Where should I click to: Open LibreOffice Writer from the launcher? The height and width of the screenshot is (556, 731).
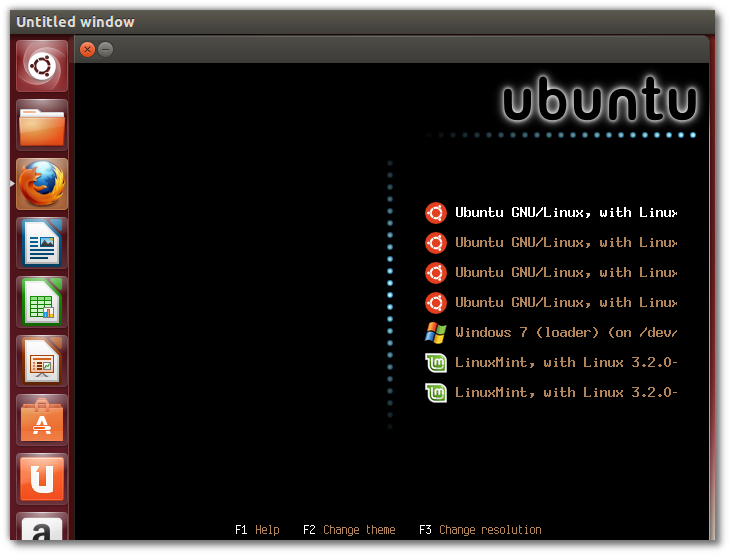(42, 243)
